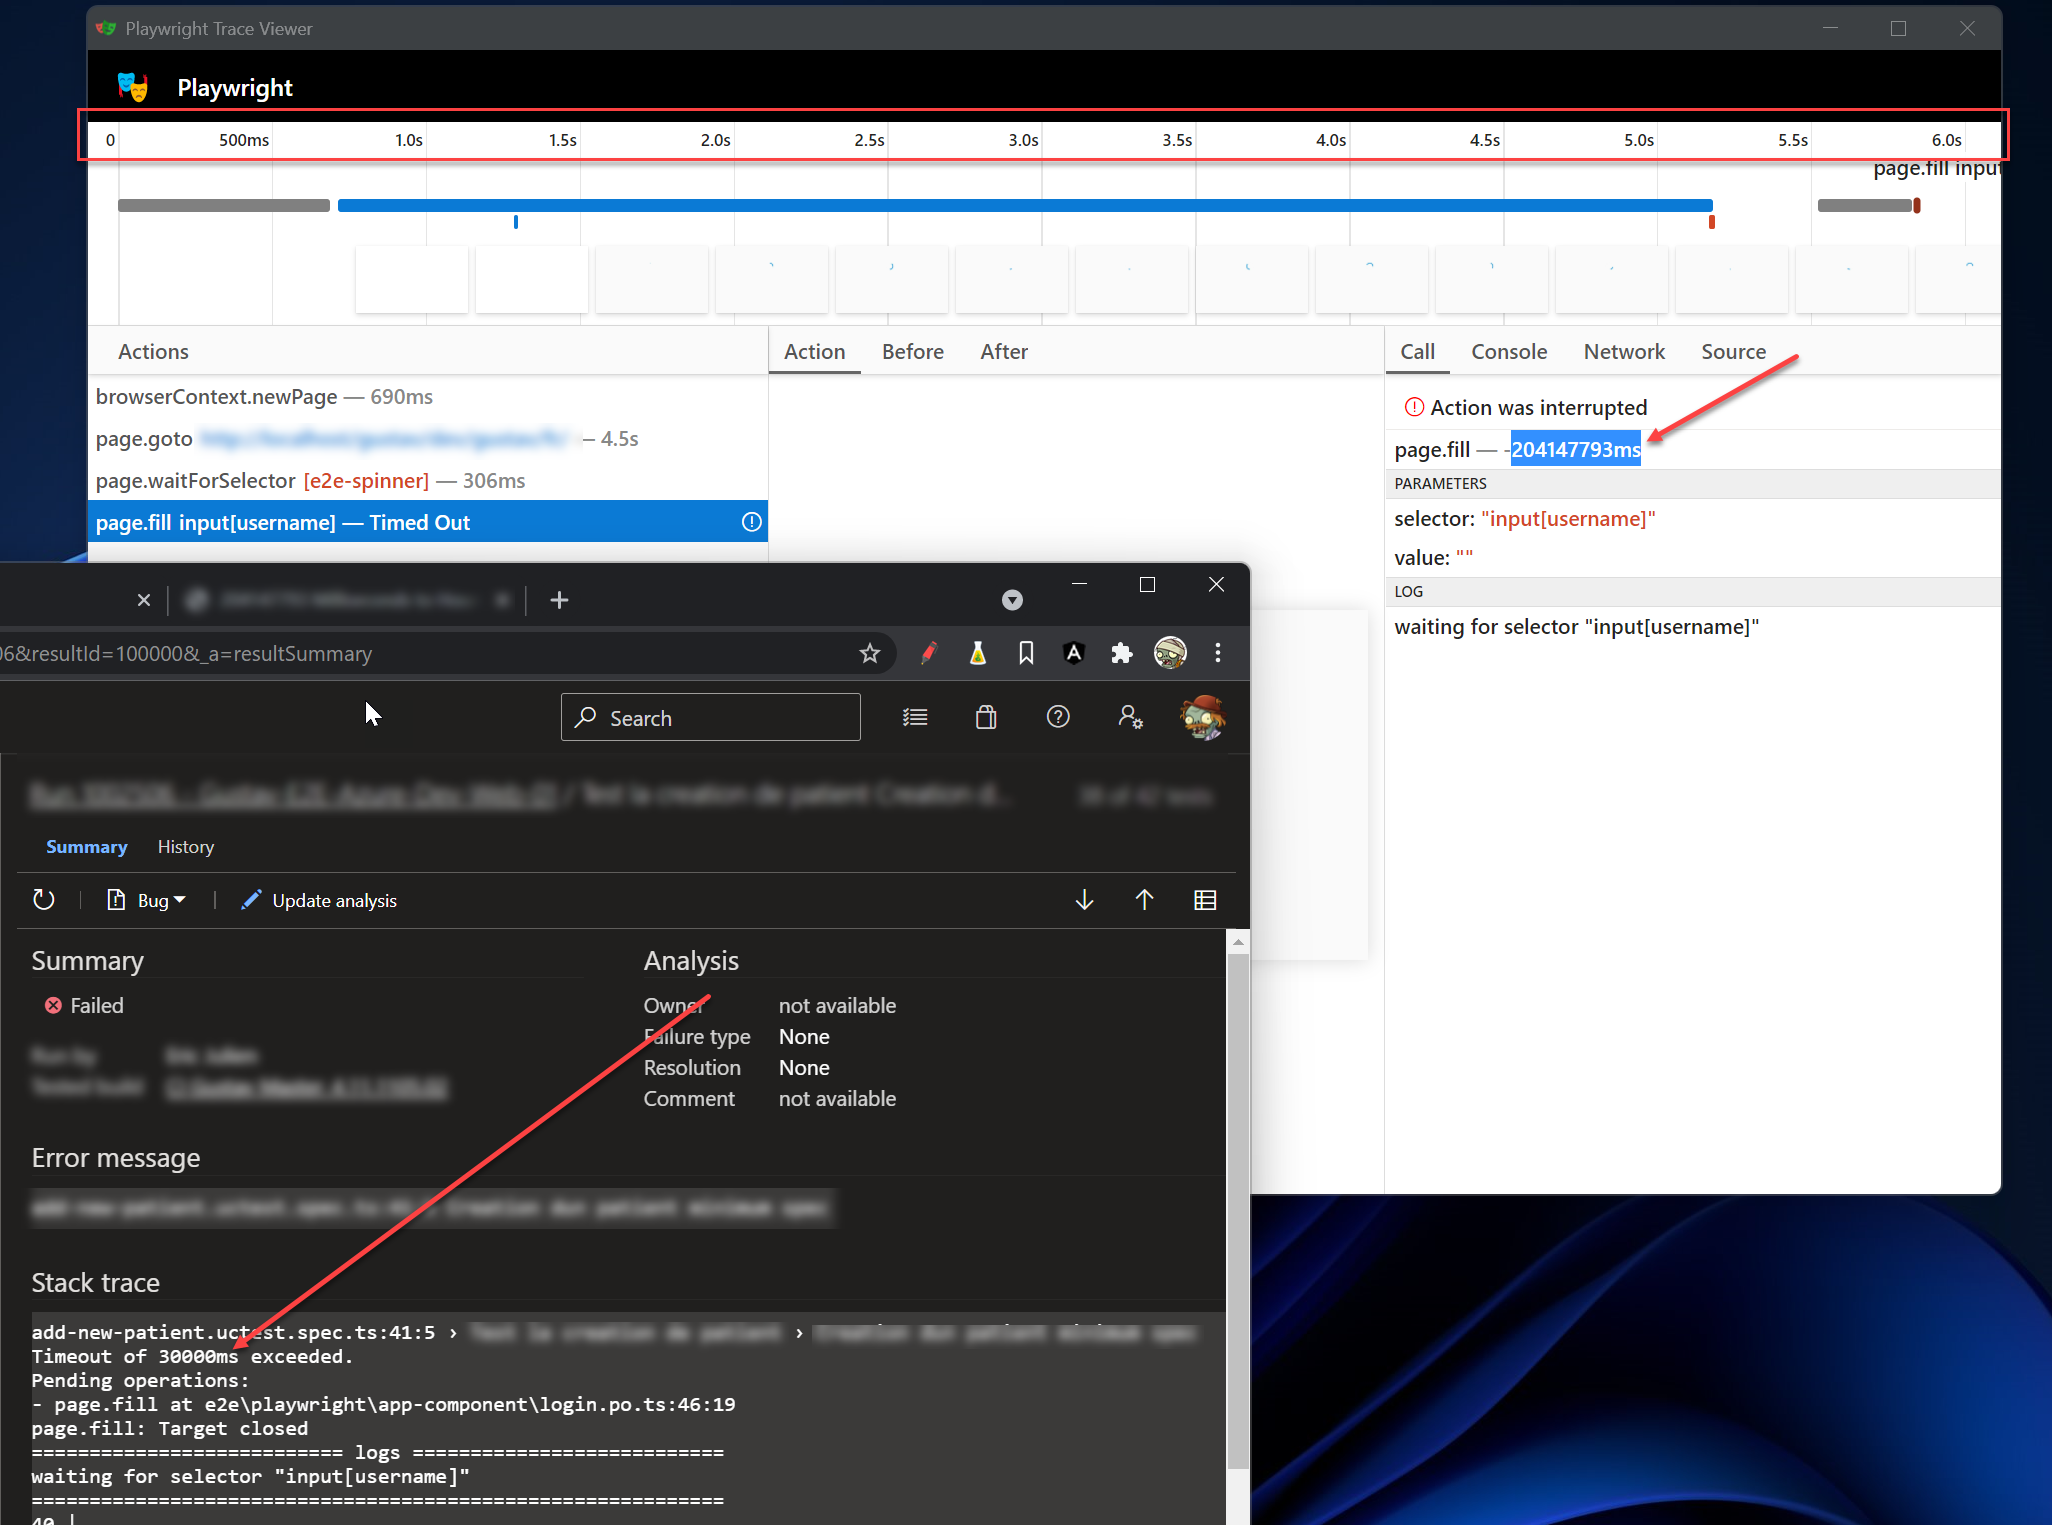This screenshot has width=2052, height=1525.
Task: Select the page.fill input[username] action
Action: point(428,522)
